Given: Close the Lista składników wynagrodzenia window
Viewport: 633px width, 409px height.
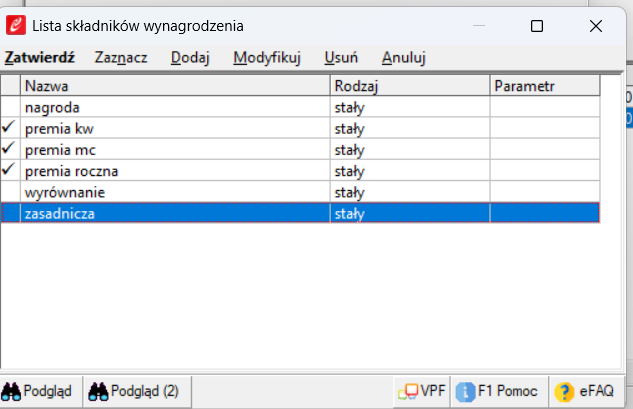Looking at the screenshot, I should [596, 26].
